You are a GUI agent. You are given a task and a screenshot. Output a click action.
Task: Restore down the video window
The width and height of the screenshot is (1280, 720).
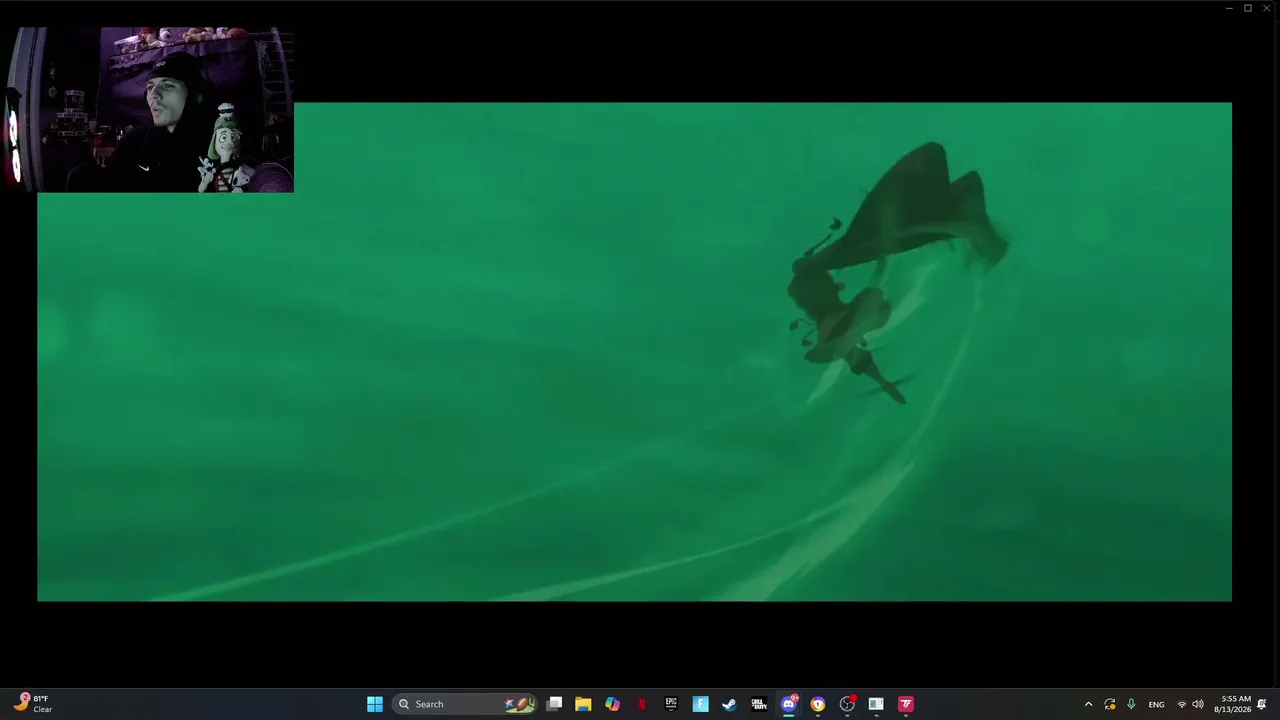(1248, 8)
